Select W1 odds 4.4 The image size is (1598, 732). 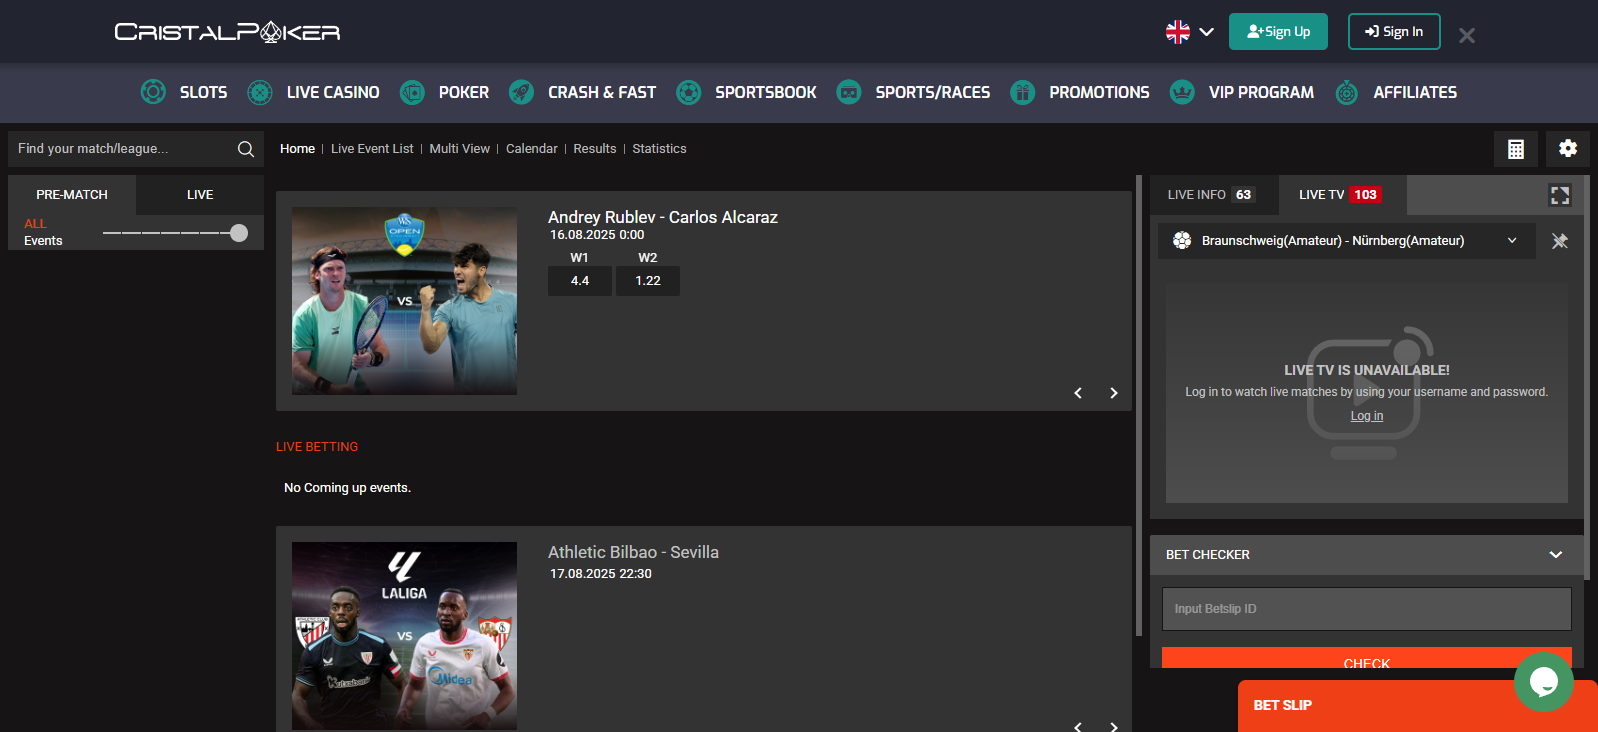click(580, 281)
